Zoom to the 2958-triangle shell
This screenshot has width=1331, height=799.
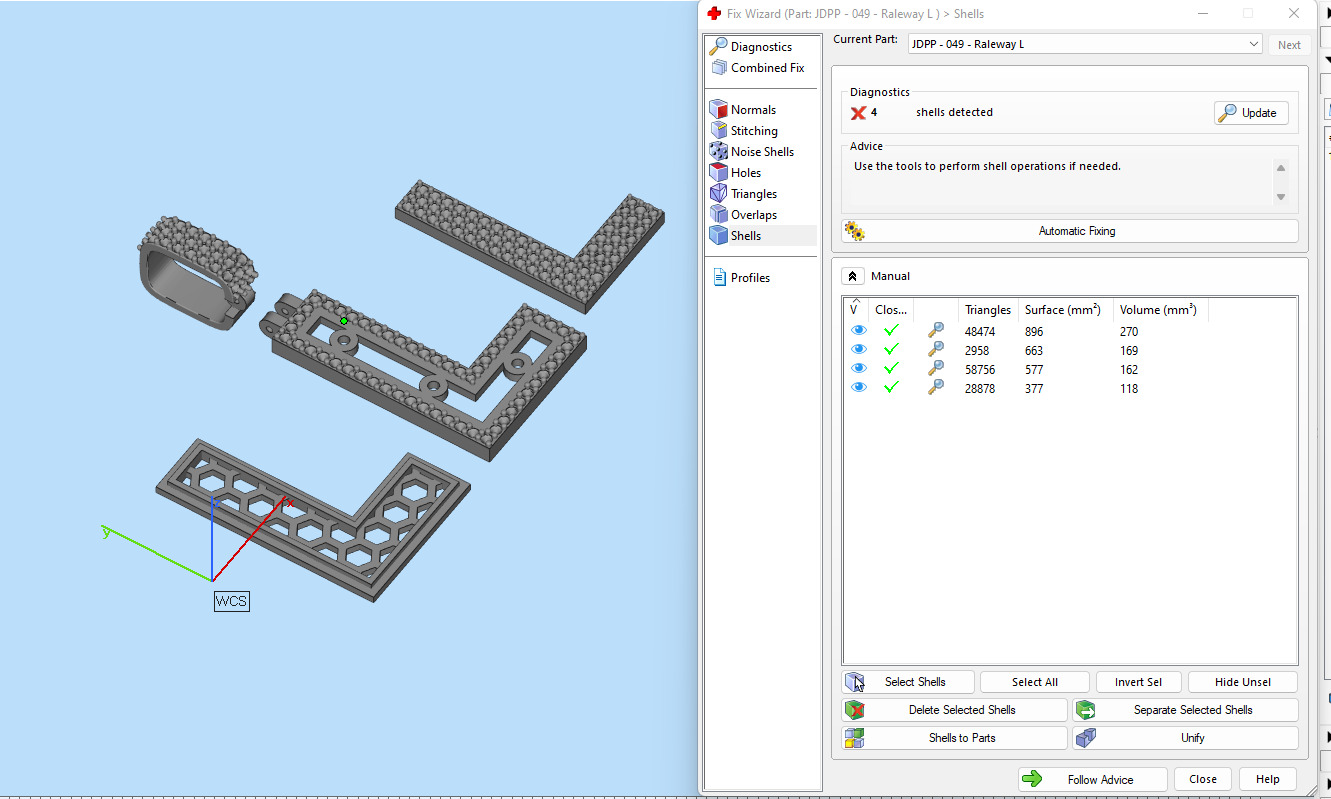coord(935,350)
